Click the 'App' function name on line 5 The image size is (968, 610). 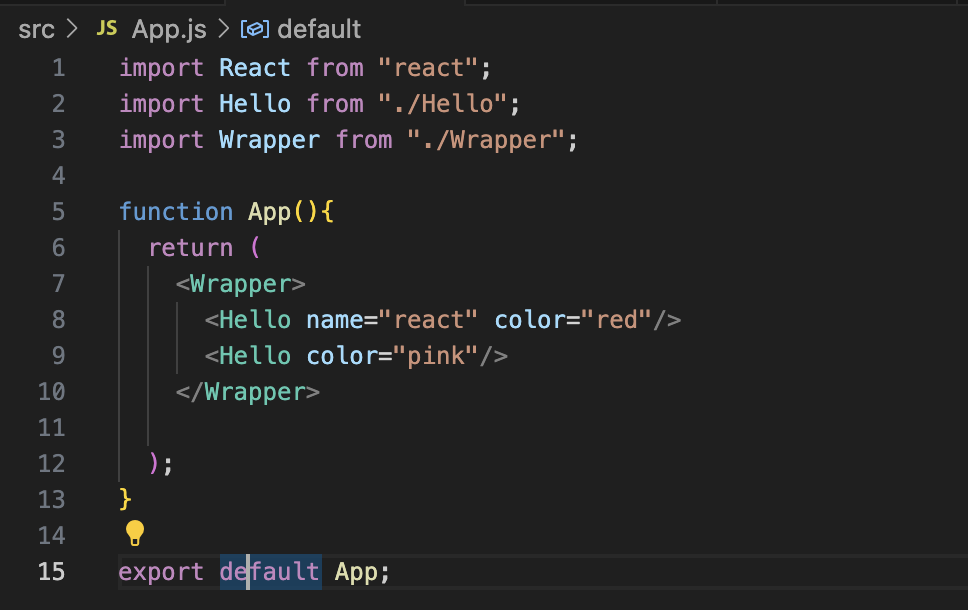coord(269,212)
